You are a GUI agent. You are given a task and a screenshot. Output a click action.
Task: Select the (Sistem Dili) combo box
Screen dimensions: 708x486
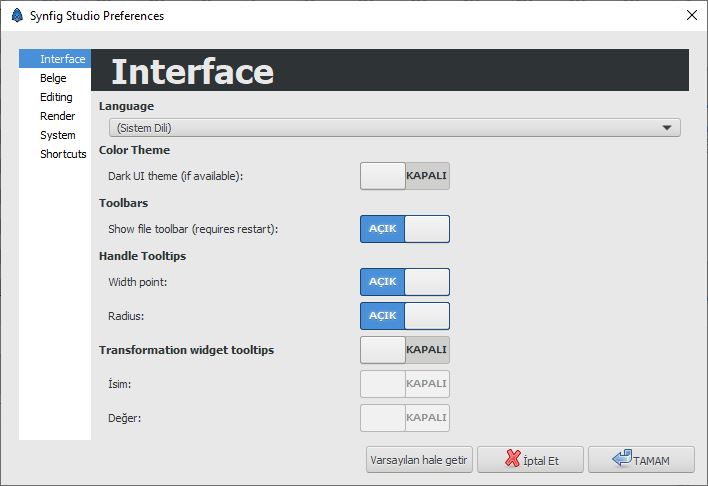pos(395,128)
